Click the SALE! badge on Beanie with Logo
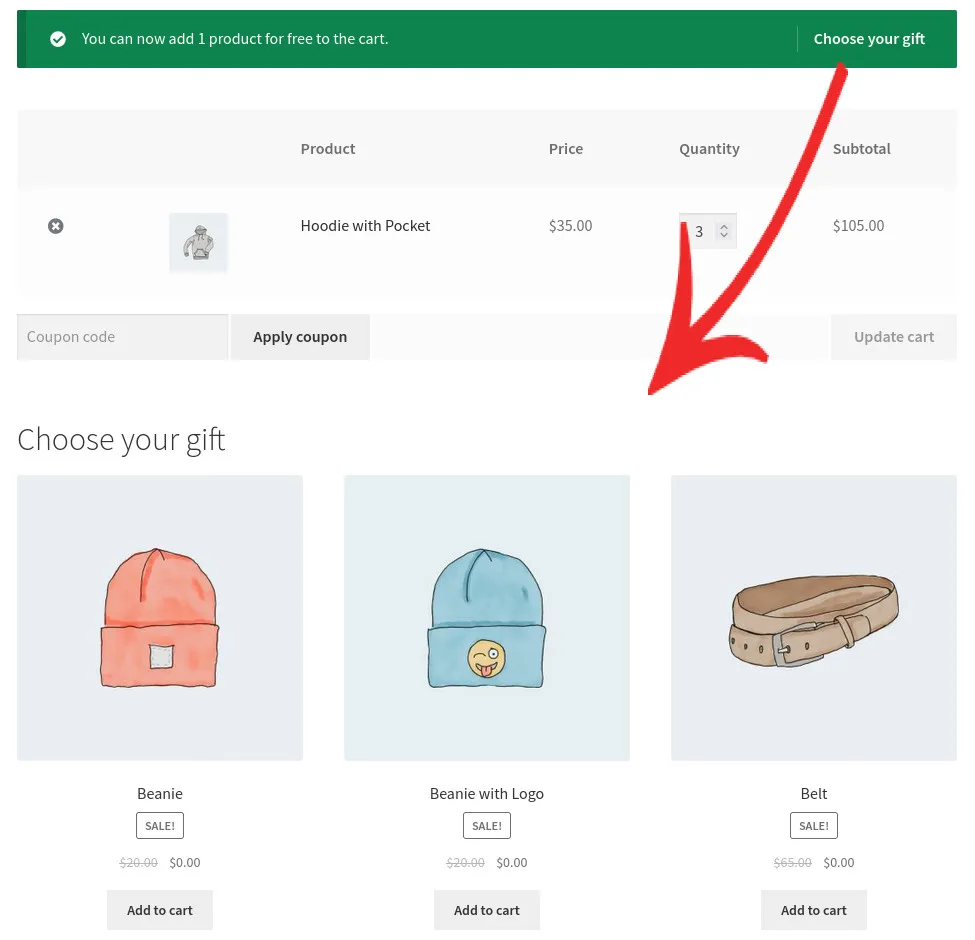 487,825
